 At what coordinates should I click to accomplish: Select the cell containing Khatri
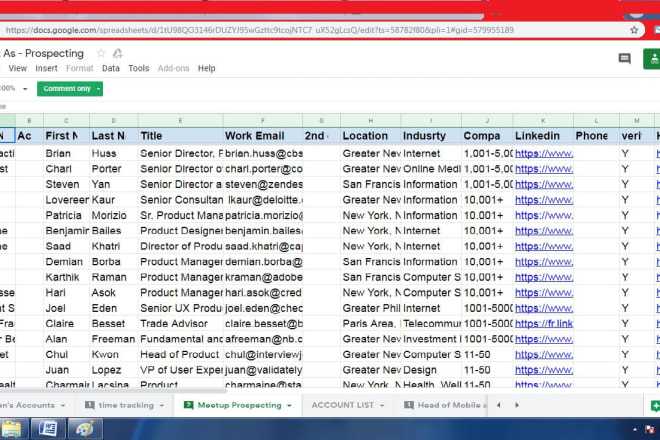pyautogui.click(x=114, y=246)
